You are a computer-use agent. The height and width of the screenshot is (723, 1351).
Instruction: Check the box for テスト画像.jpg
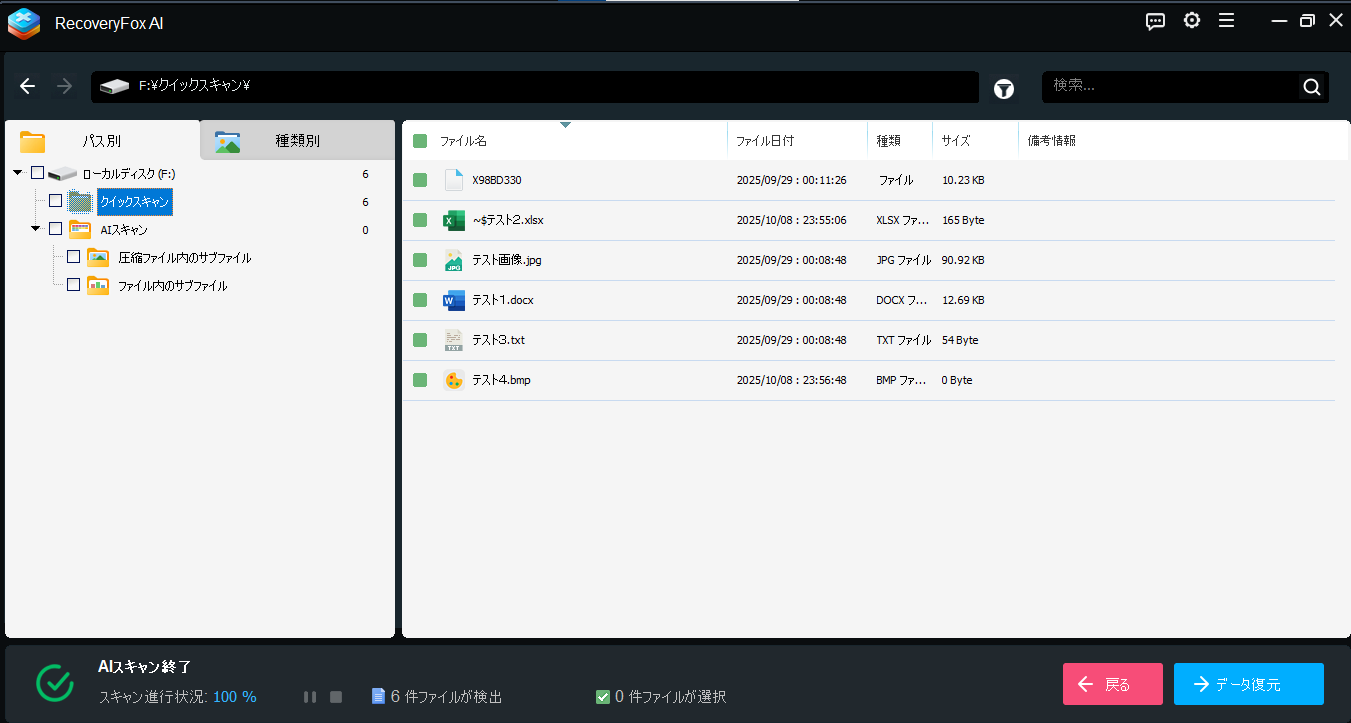tap(420, 260)
